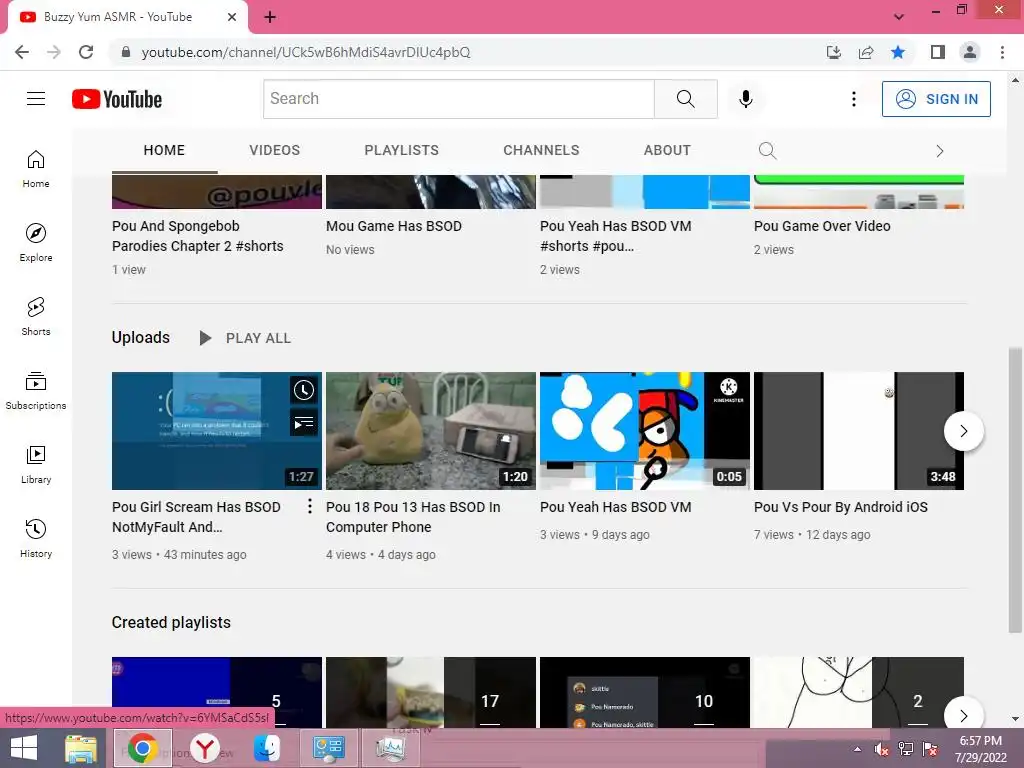This screenshot has height=768, width=1024.
Task: Add Pou Girl Scream video to Watch Later
Action: (x=304, y=391)
